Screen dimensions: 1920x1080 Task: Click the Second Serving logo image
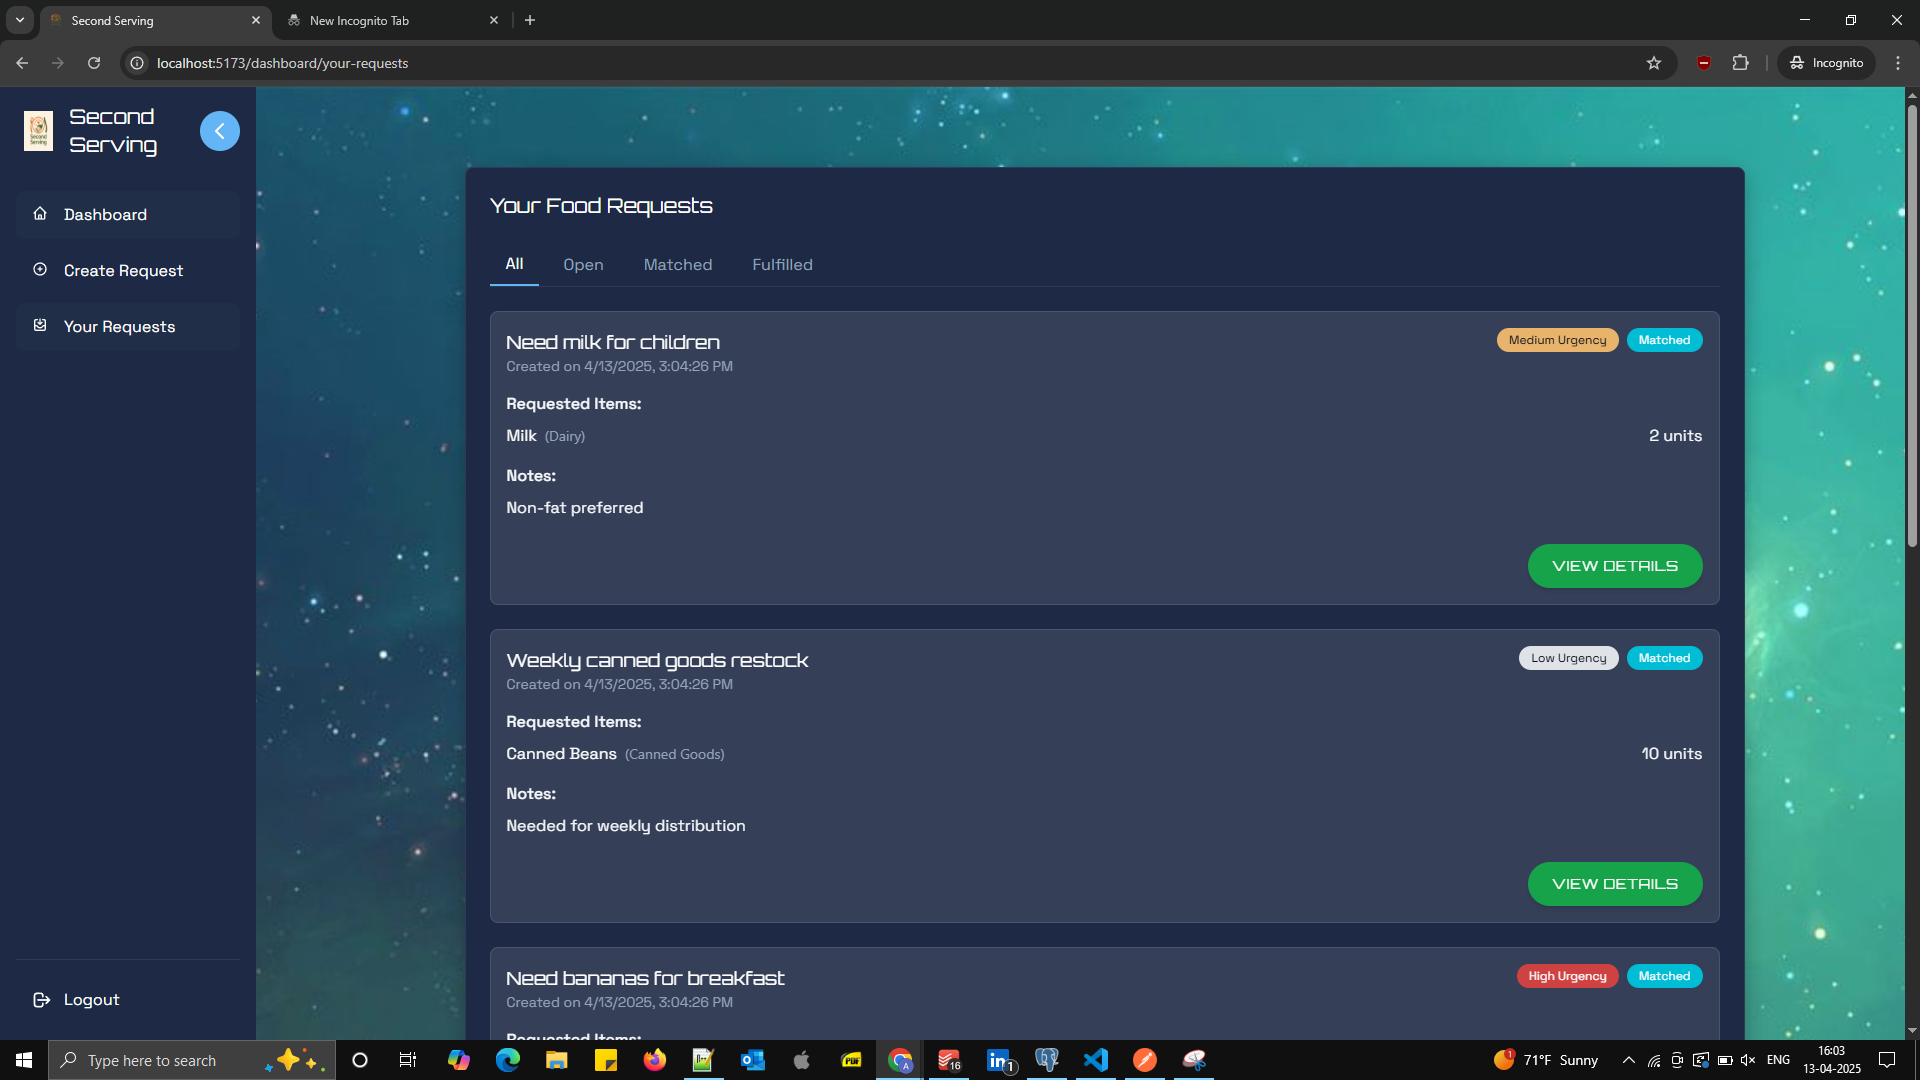pyautogui.click(x=38, y=131)
